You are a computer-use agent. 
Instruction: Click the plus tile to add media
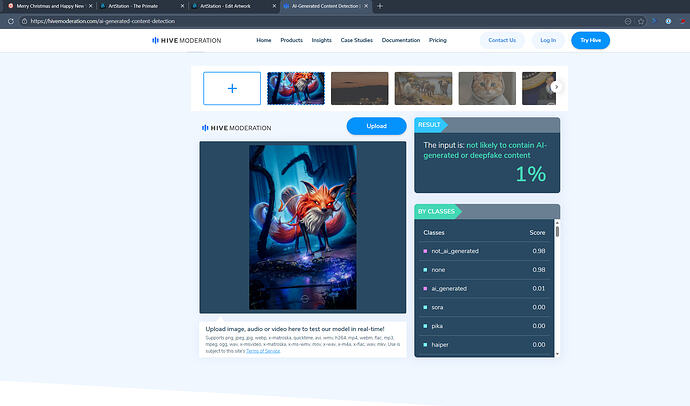232,88
